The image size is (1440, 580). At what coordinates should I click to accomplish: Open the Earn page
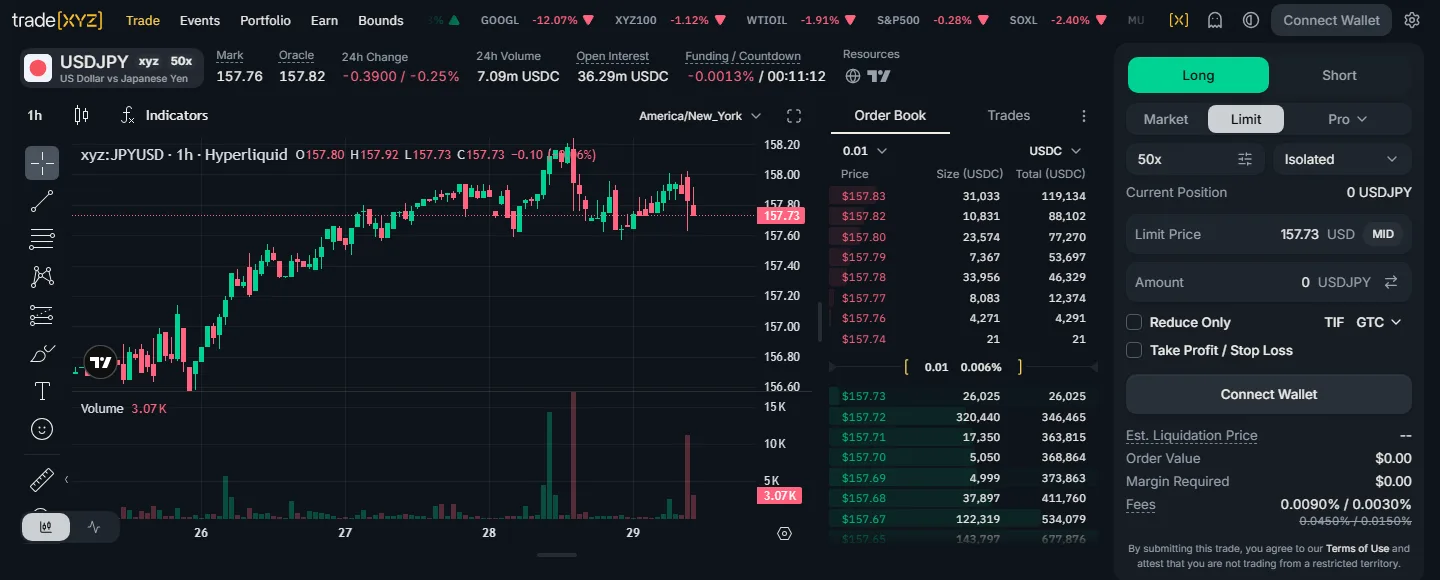coord(324,20)
